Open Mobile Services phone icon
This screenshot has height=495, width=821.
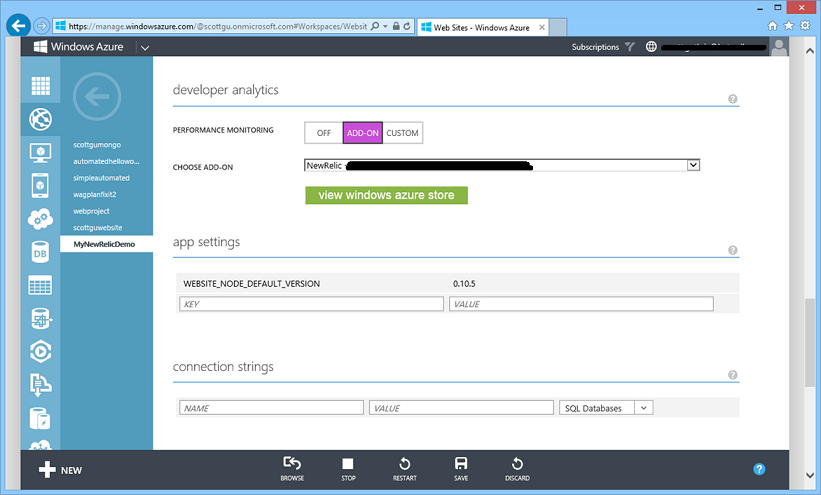(40, 185)
